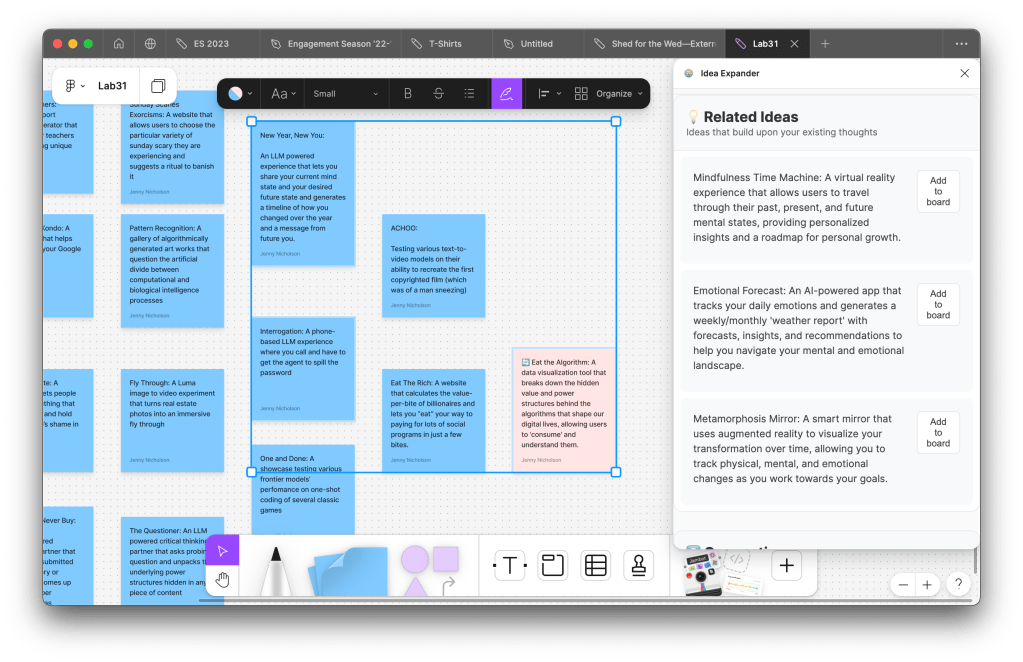The image size is (1023, 662).
Task: Choose the Section tool
Action: (x=552, y=566)
